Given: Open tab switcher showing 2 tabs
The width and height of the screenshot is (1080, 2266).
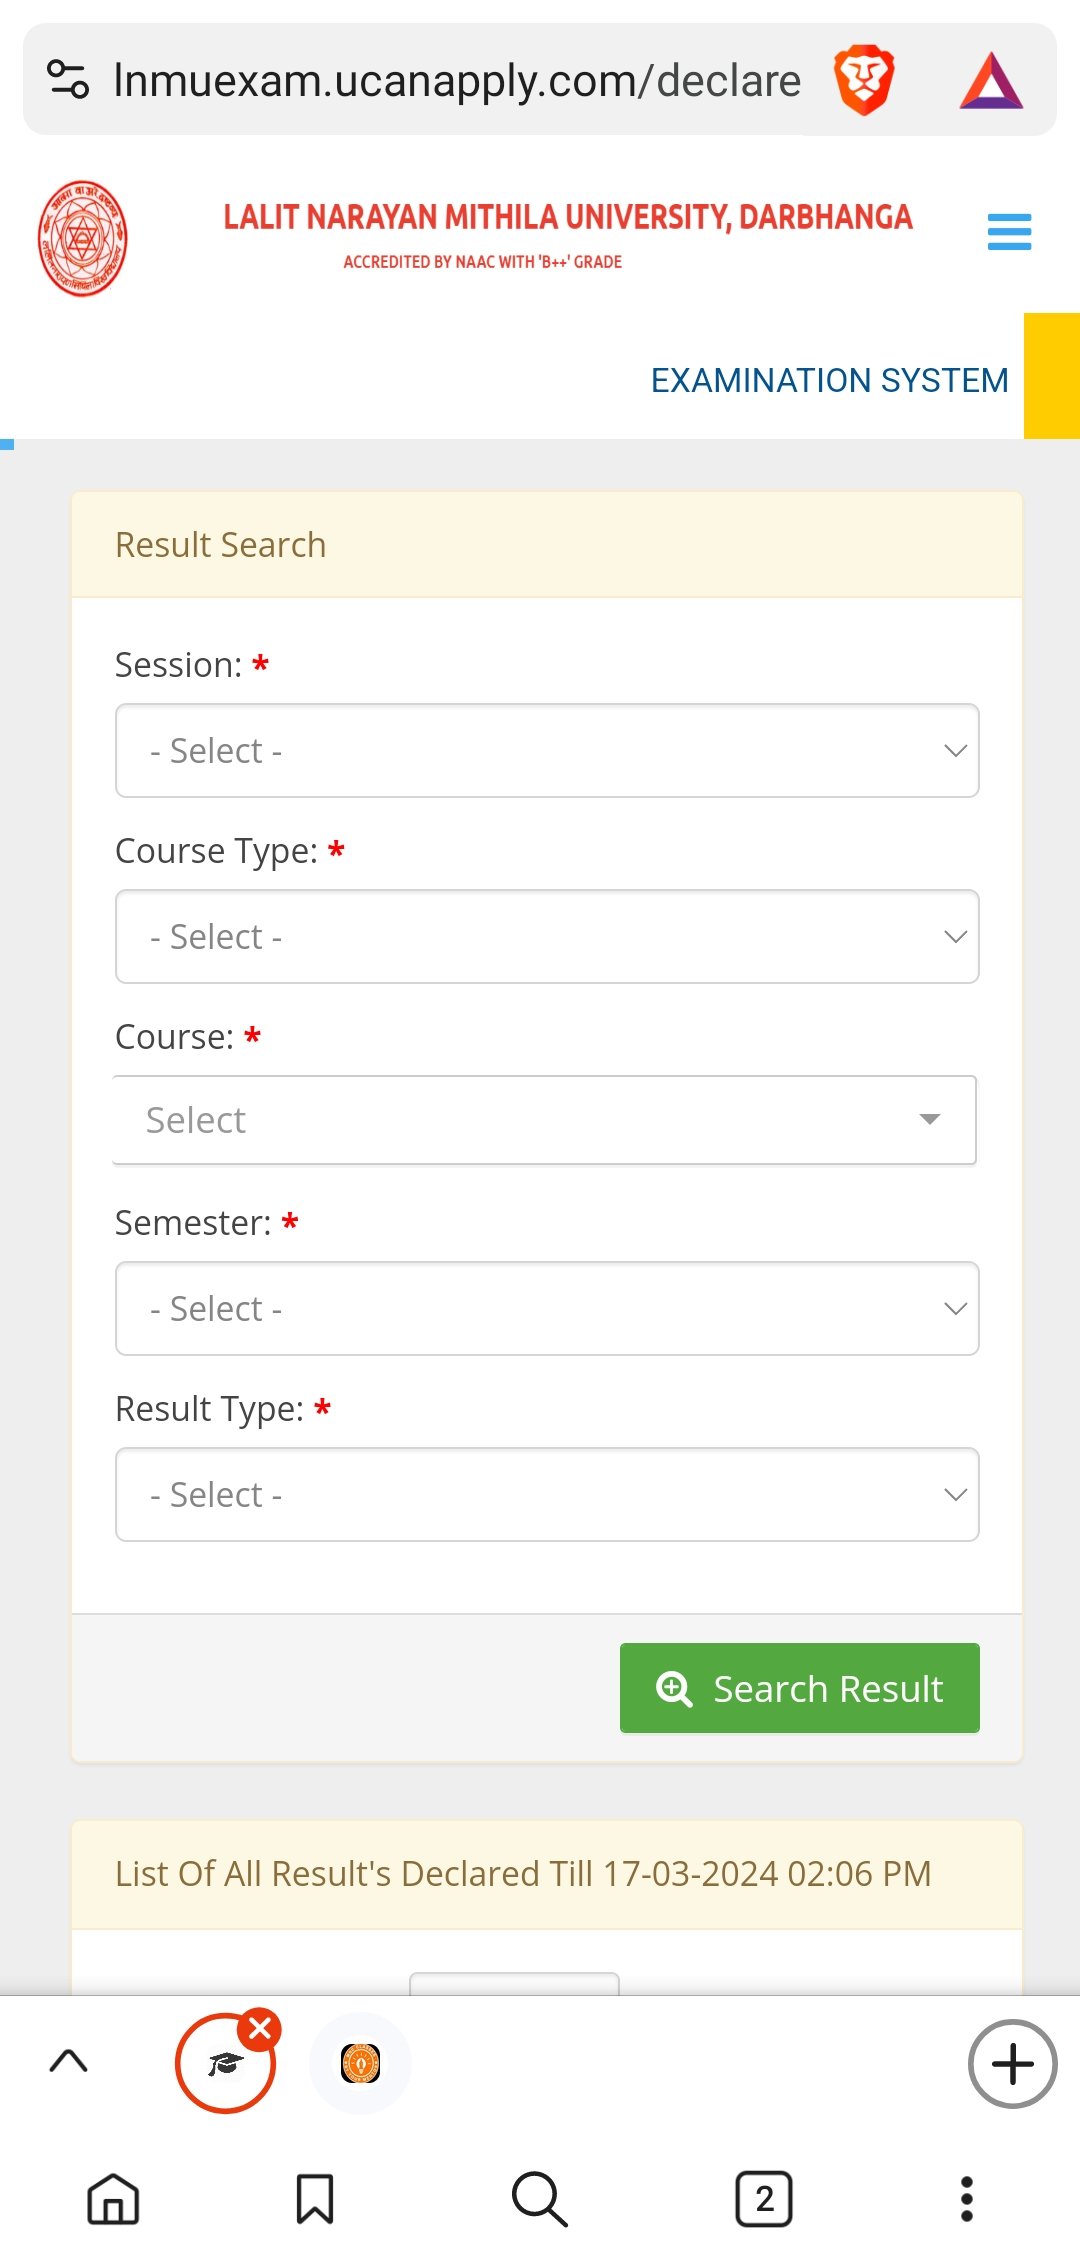Looking at the screenshot, I should click(x=764, y=2199).
